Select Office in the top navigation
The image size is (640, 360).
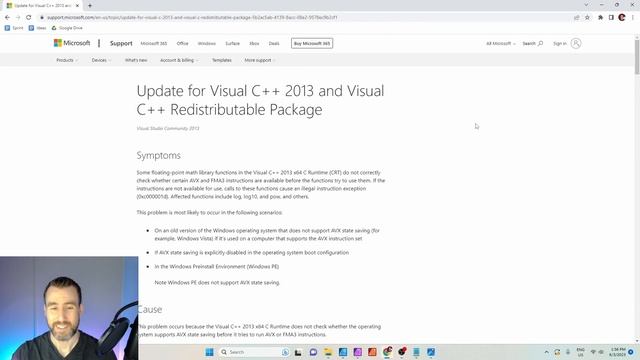[x=182, y=43]
